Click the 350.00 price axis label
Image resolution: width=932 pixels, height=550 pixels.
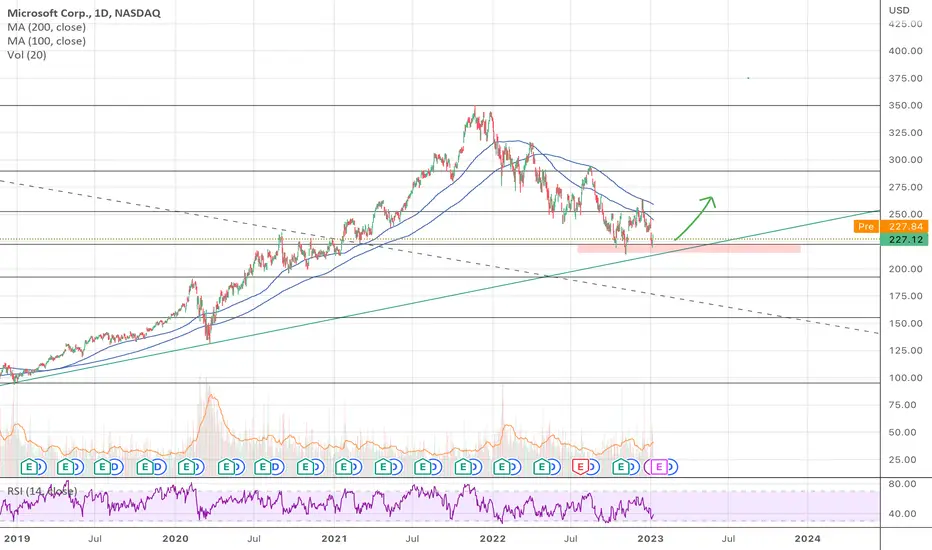click(x=905, y=105)
